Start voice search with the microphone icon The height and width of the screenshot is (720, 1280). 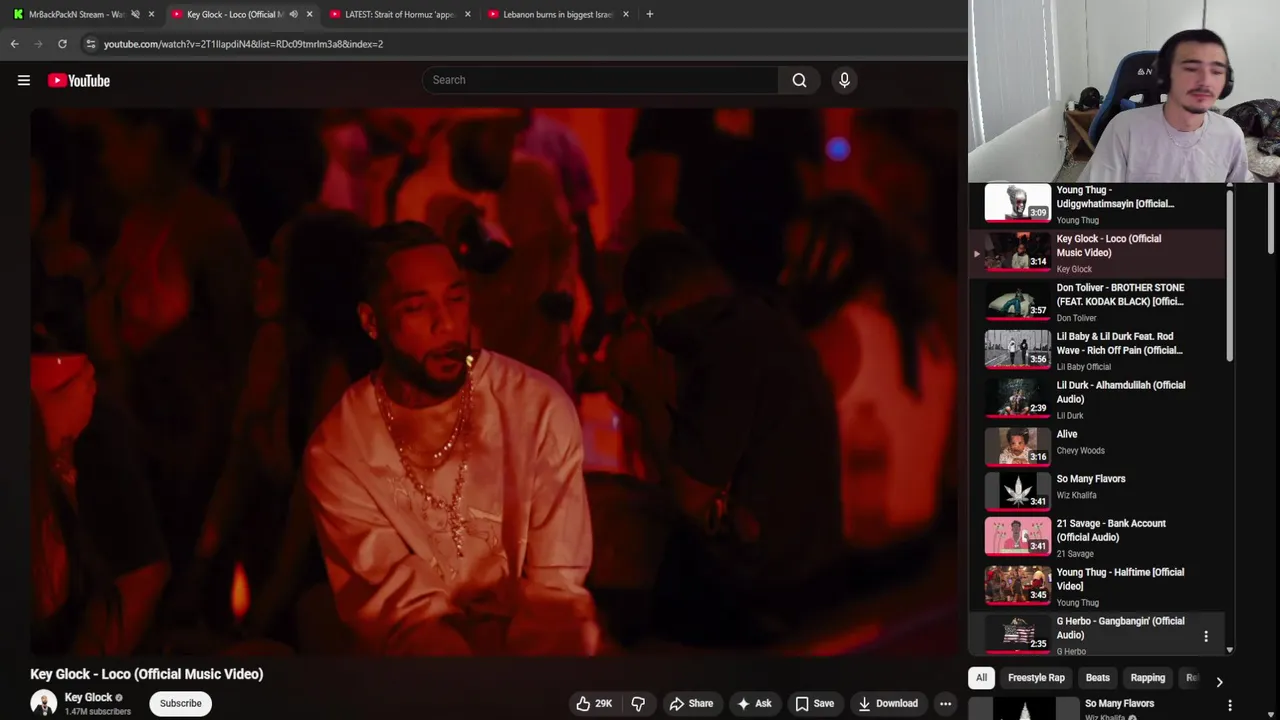[x=844, y=80]
